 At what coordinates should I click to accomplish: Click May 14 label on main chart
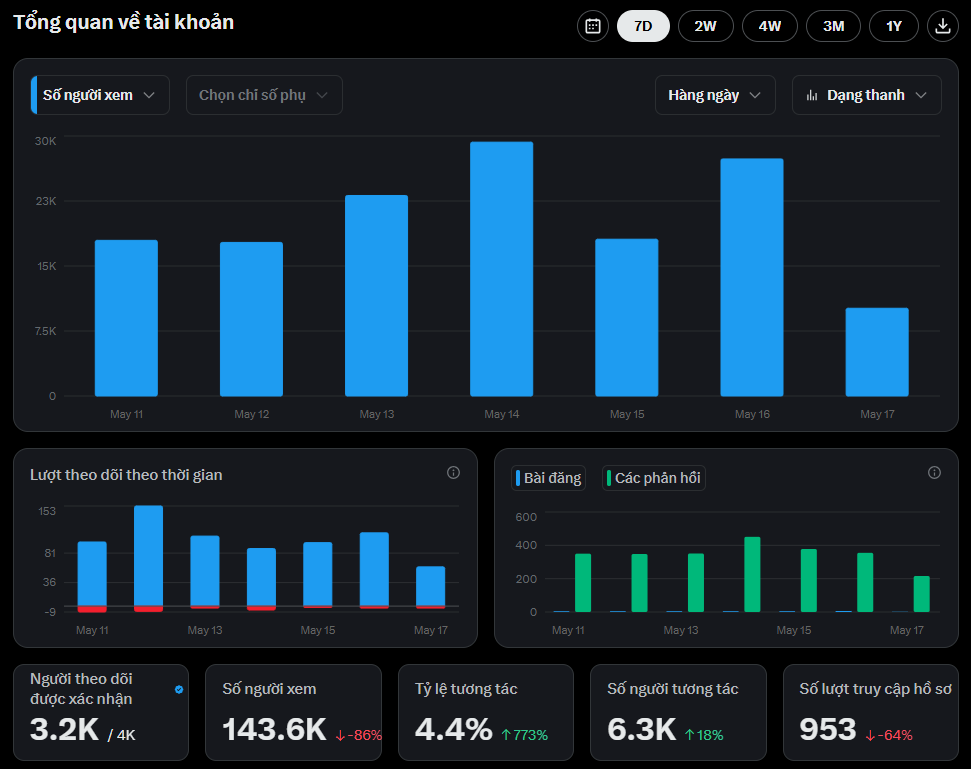(x=502, y=414)
